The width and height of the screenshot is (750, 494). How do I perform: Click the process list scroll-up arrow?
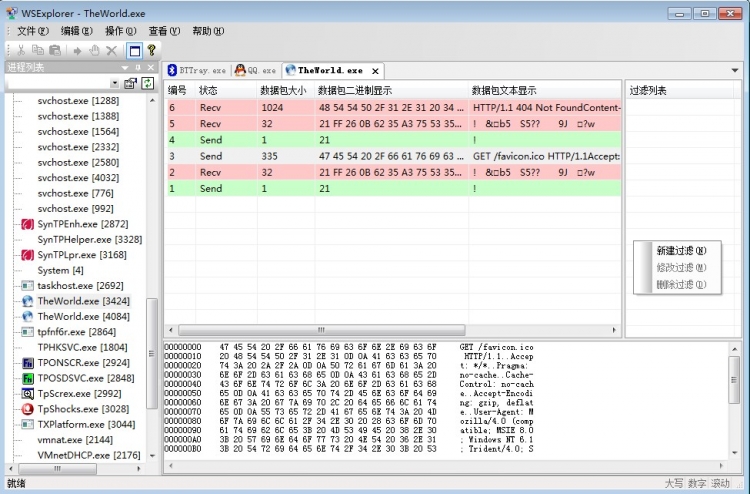click(x=152, y=100)
